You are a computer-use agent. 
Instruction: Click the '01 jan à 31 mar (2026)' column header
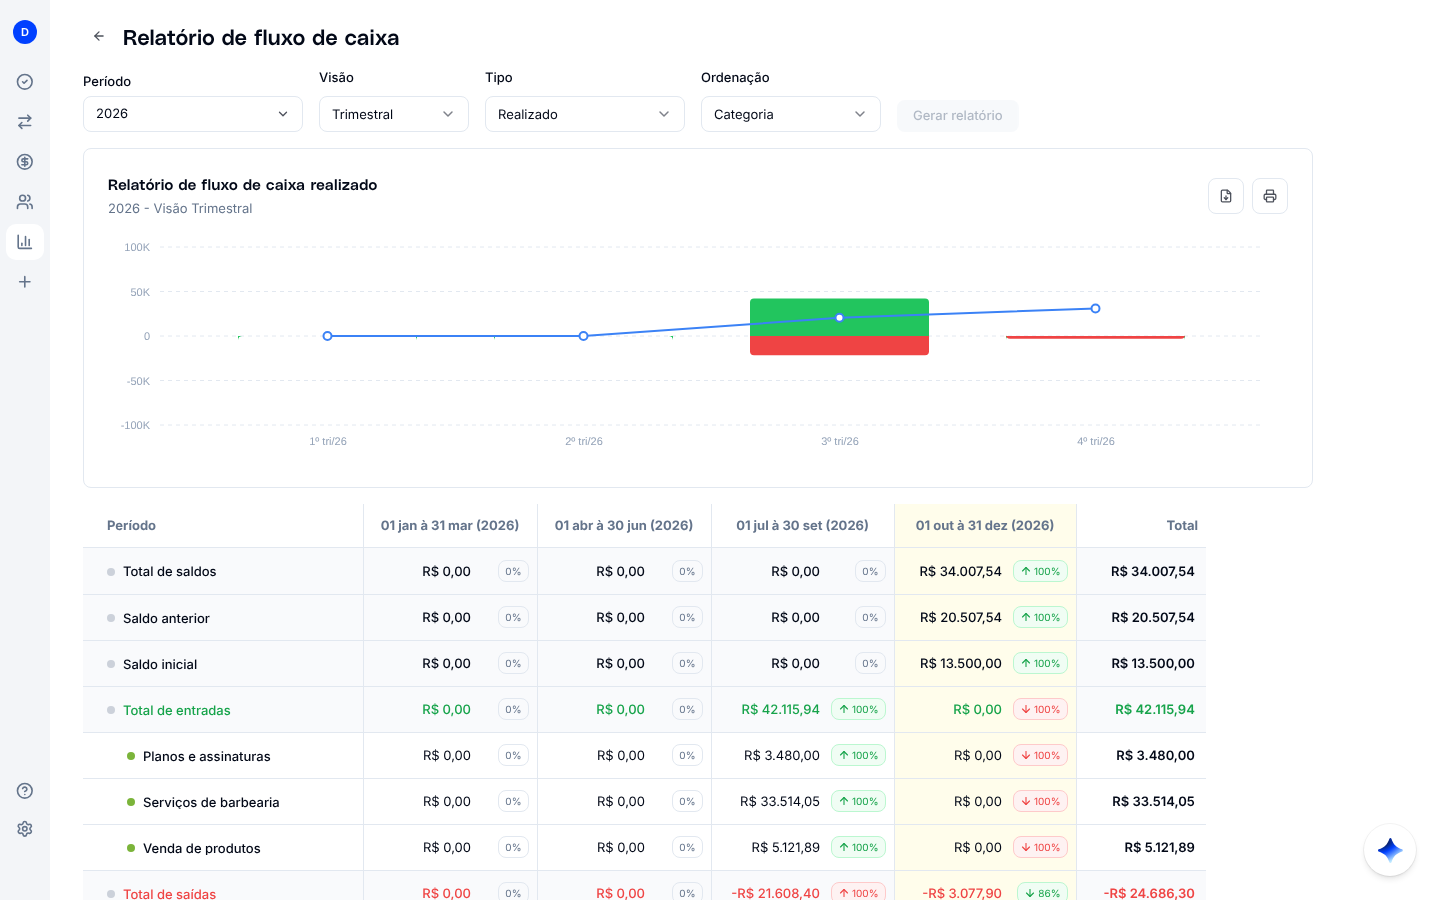click(450, 525)
